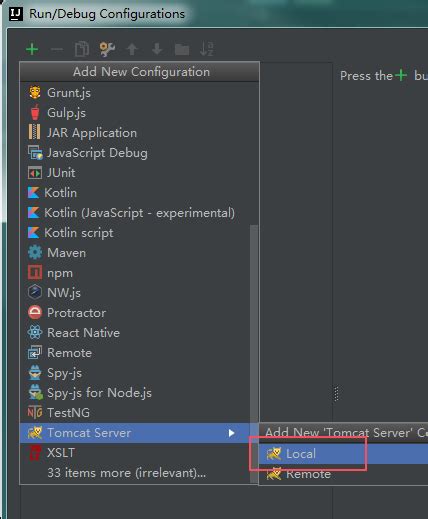The image size is (428, 519).
Task: Click the copy configuration toolbar icon
Action: (82, 49)
